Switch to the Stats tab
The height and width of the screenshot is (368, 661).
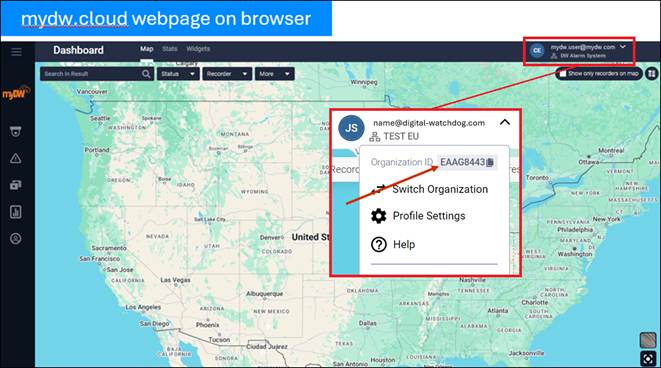coord(170,49)
